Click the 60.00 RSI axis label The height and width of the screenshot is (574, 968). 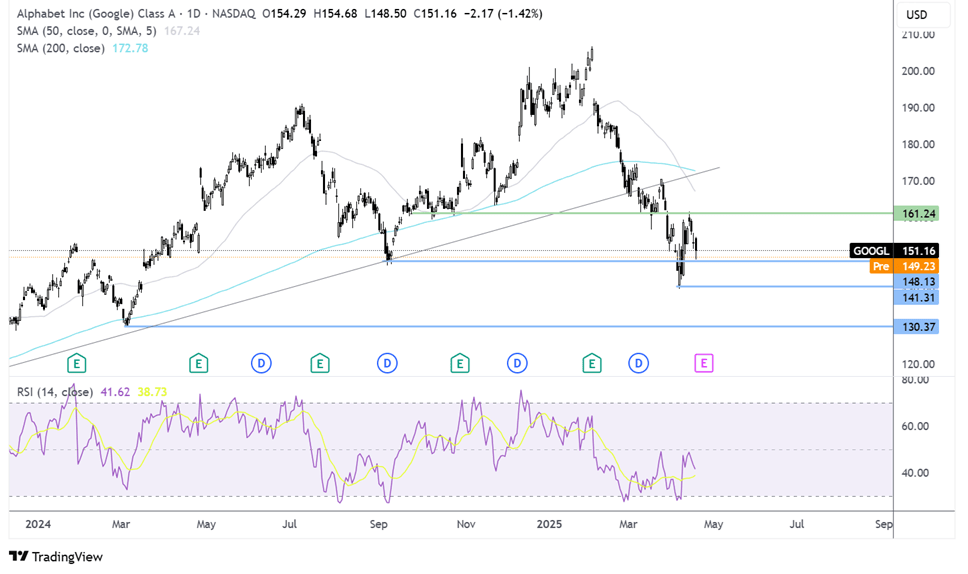coord(915,426)
